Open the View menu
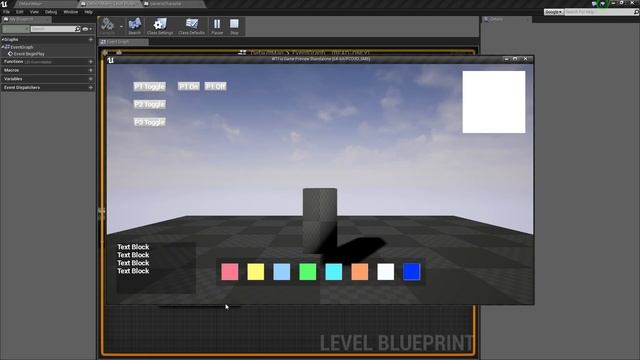Screen dimensions: 640x360 click(x=34, y=12)
